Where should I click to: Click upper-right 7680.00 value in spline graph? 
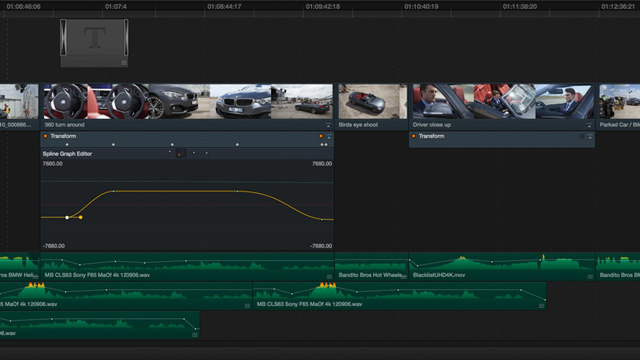[322, 164]
